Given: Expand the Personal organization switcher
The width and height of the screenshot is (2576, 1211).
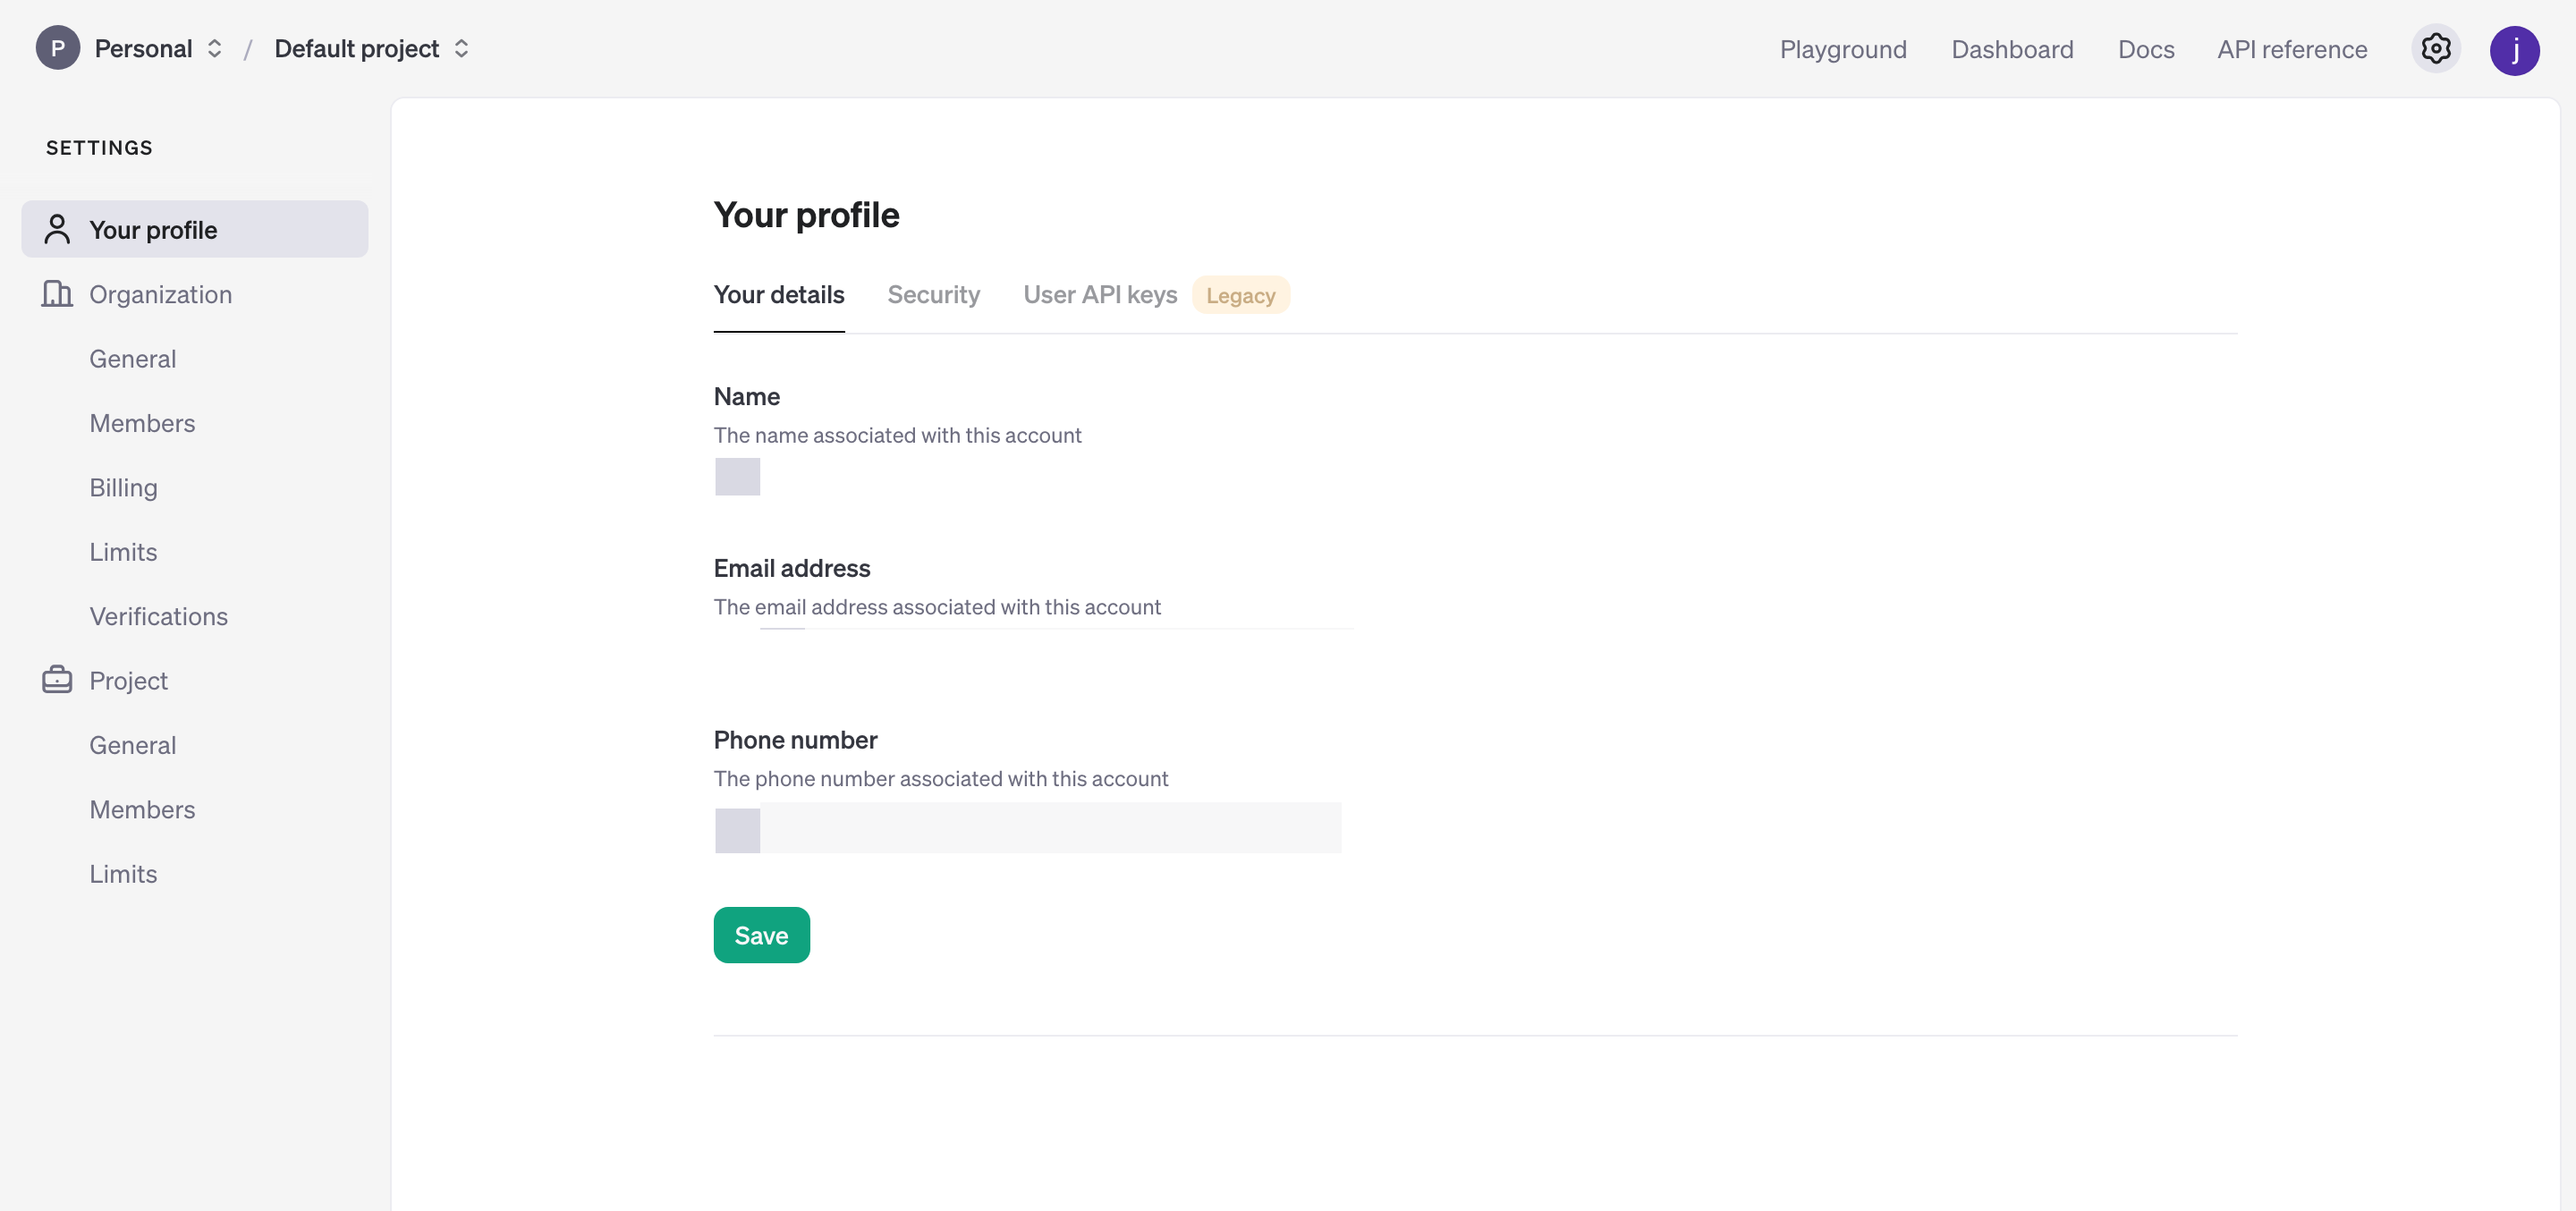Looking at the screenshot, I should 214,49.
